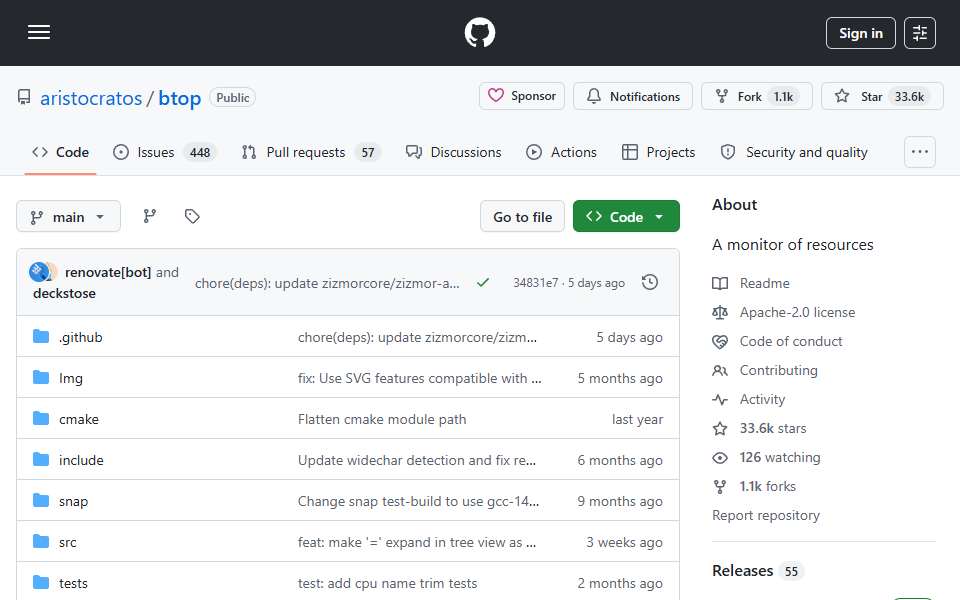The height and width of the screenshot is (600, 960).
Task: Open the cmake folder
Action: coord(78,419)
